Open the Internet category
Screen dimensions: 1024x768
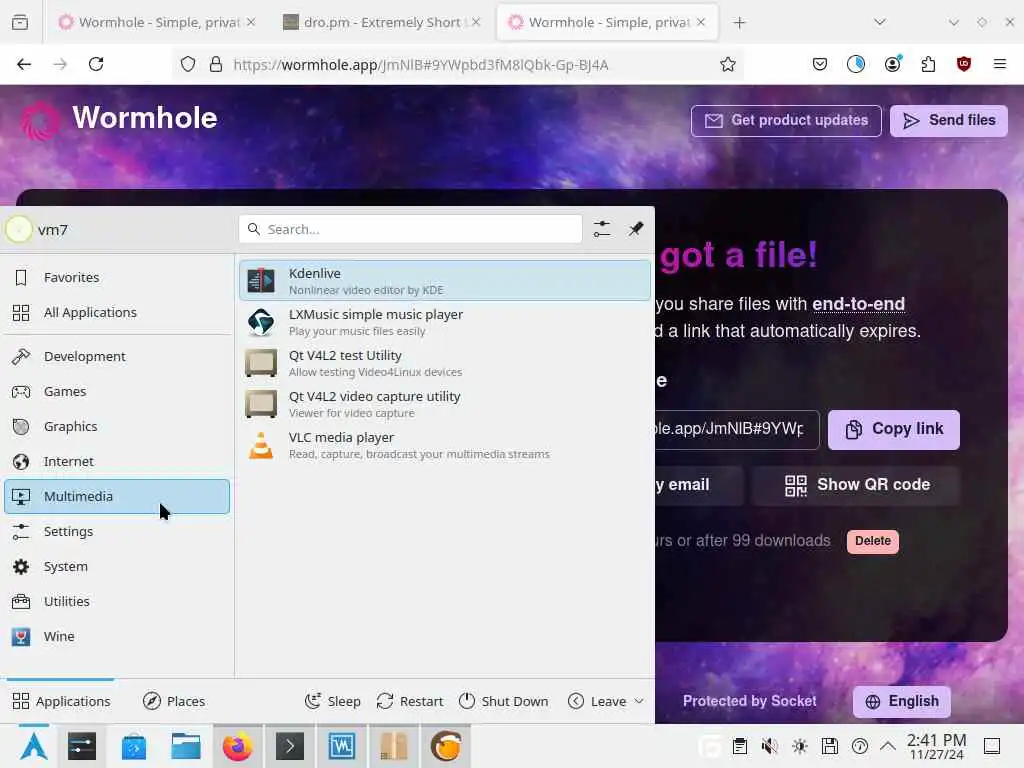coord(117,462)
